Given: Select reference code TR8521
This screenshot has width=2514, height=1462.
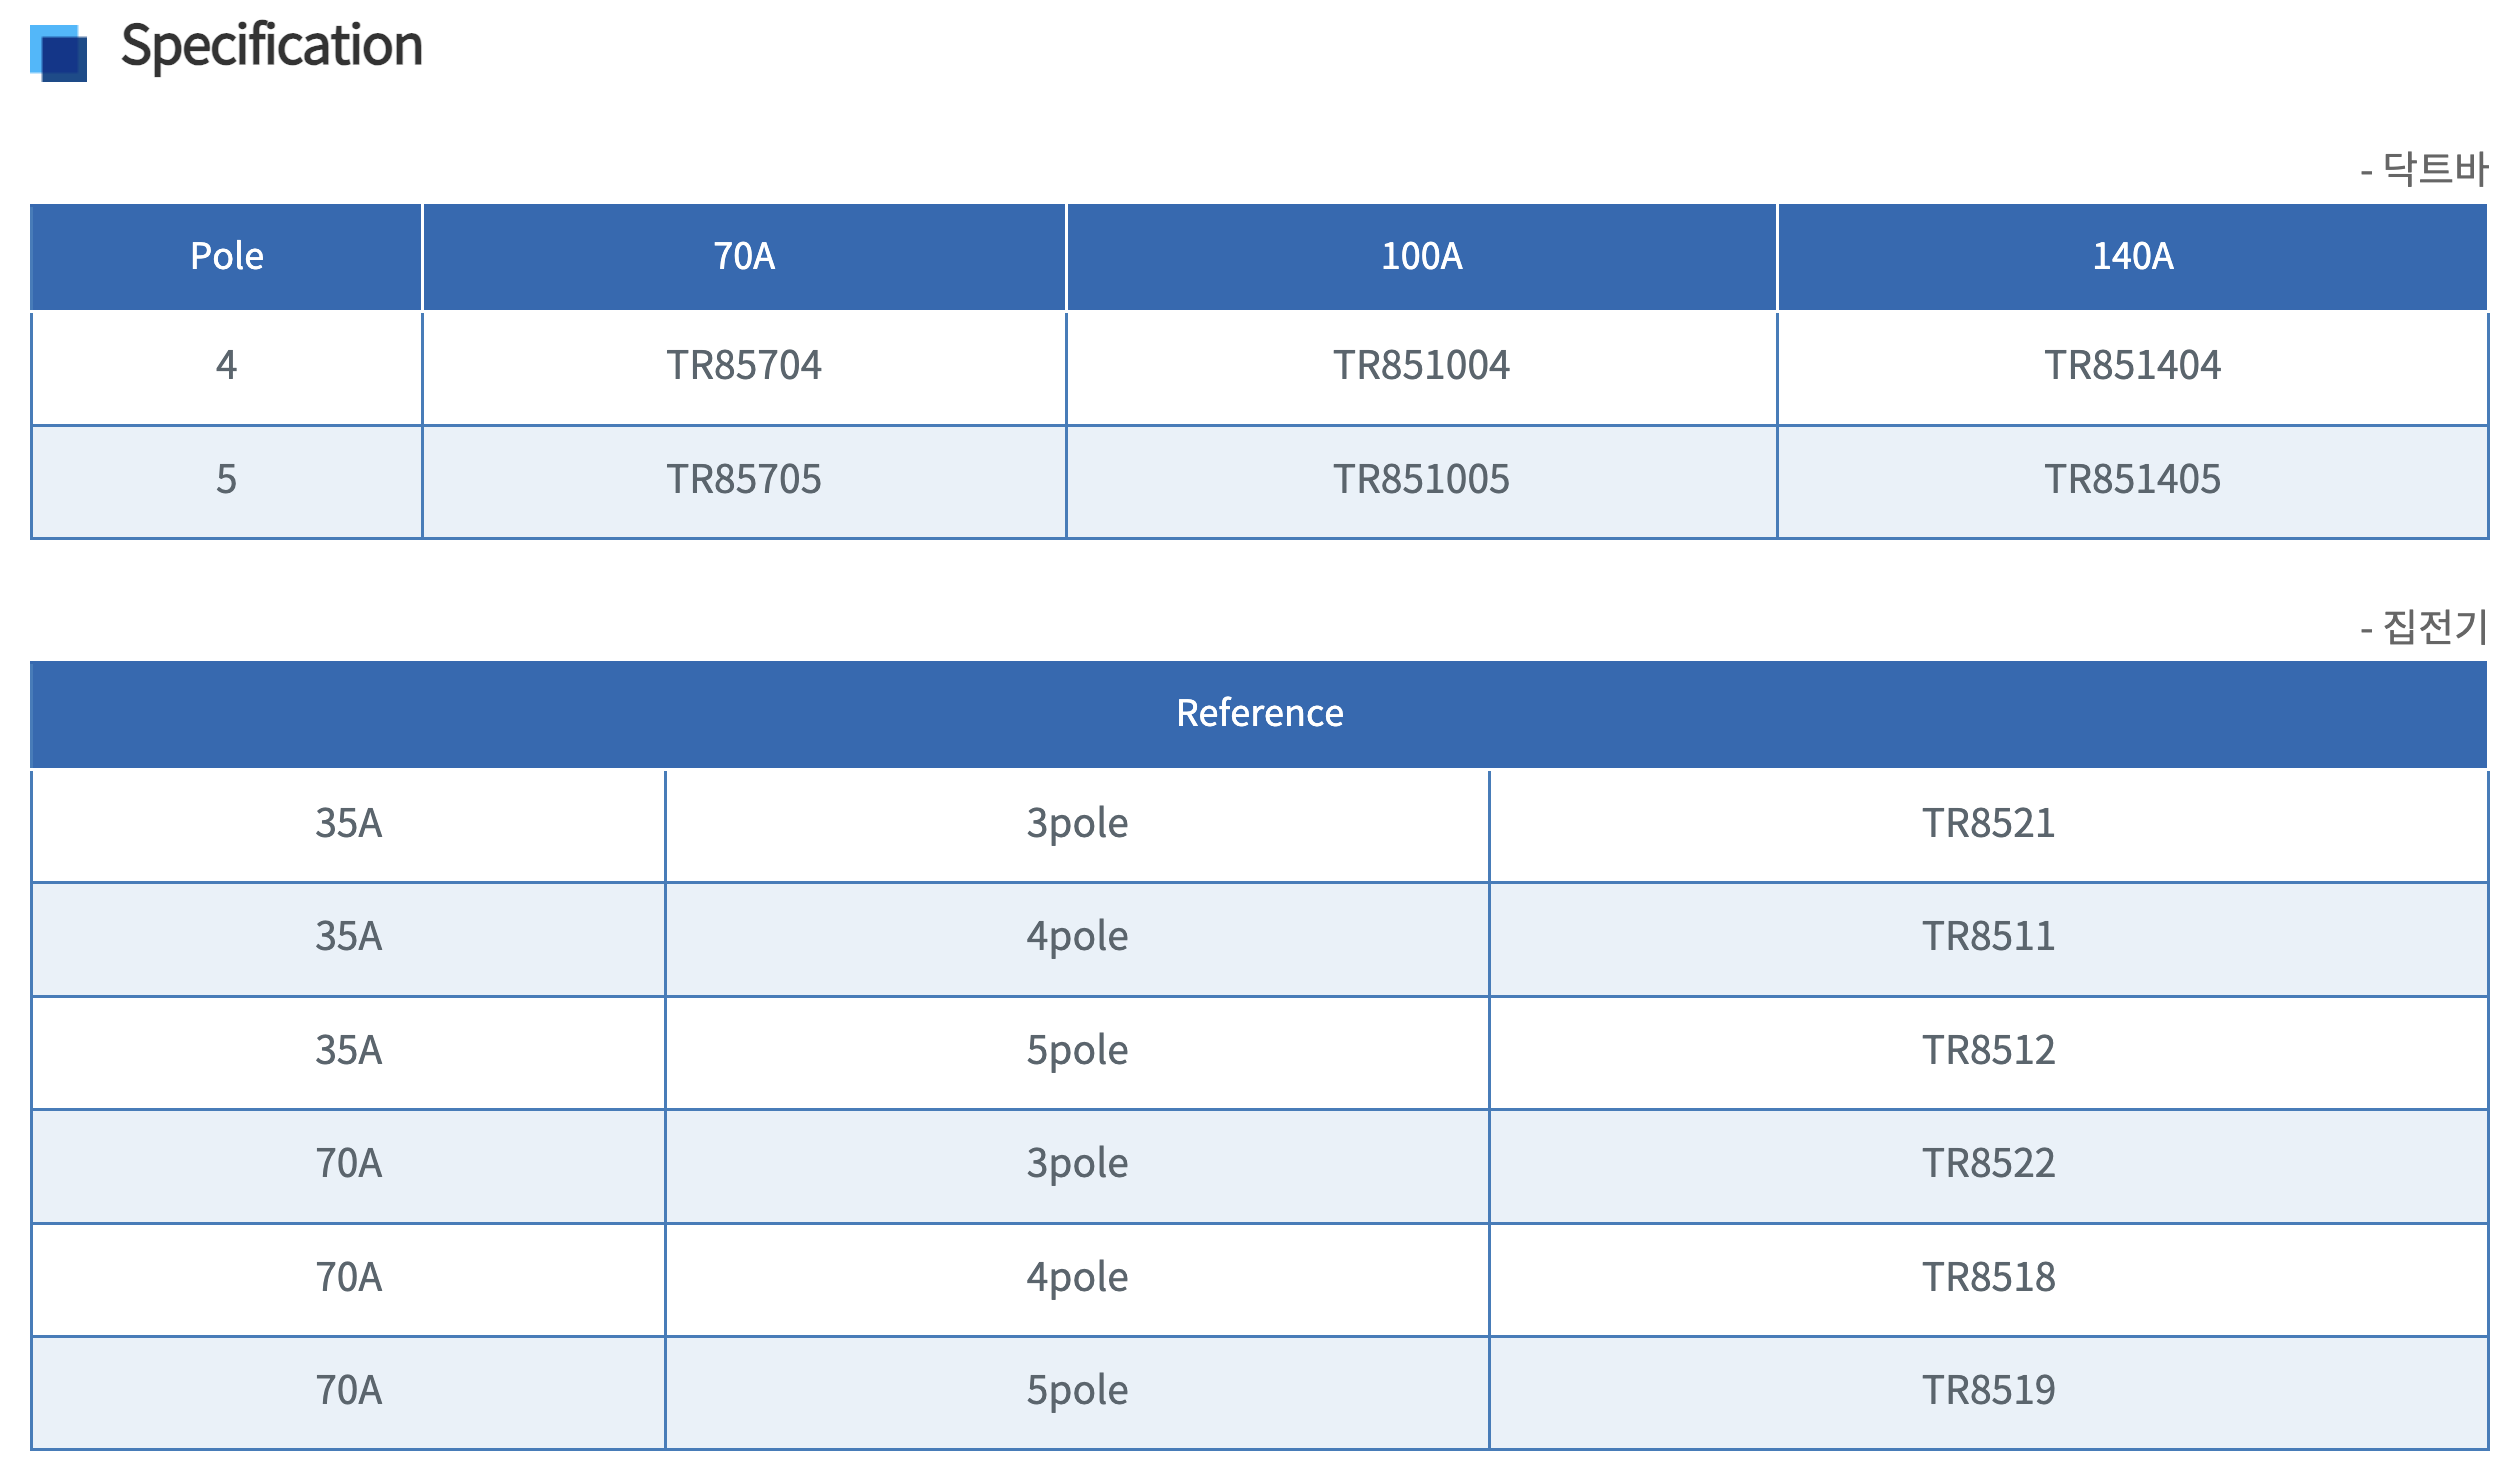Looking at the screenshot, I should (x=1988, y=824).
